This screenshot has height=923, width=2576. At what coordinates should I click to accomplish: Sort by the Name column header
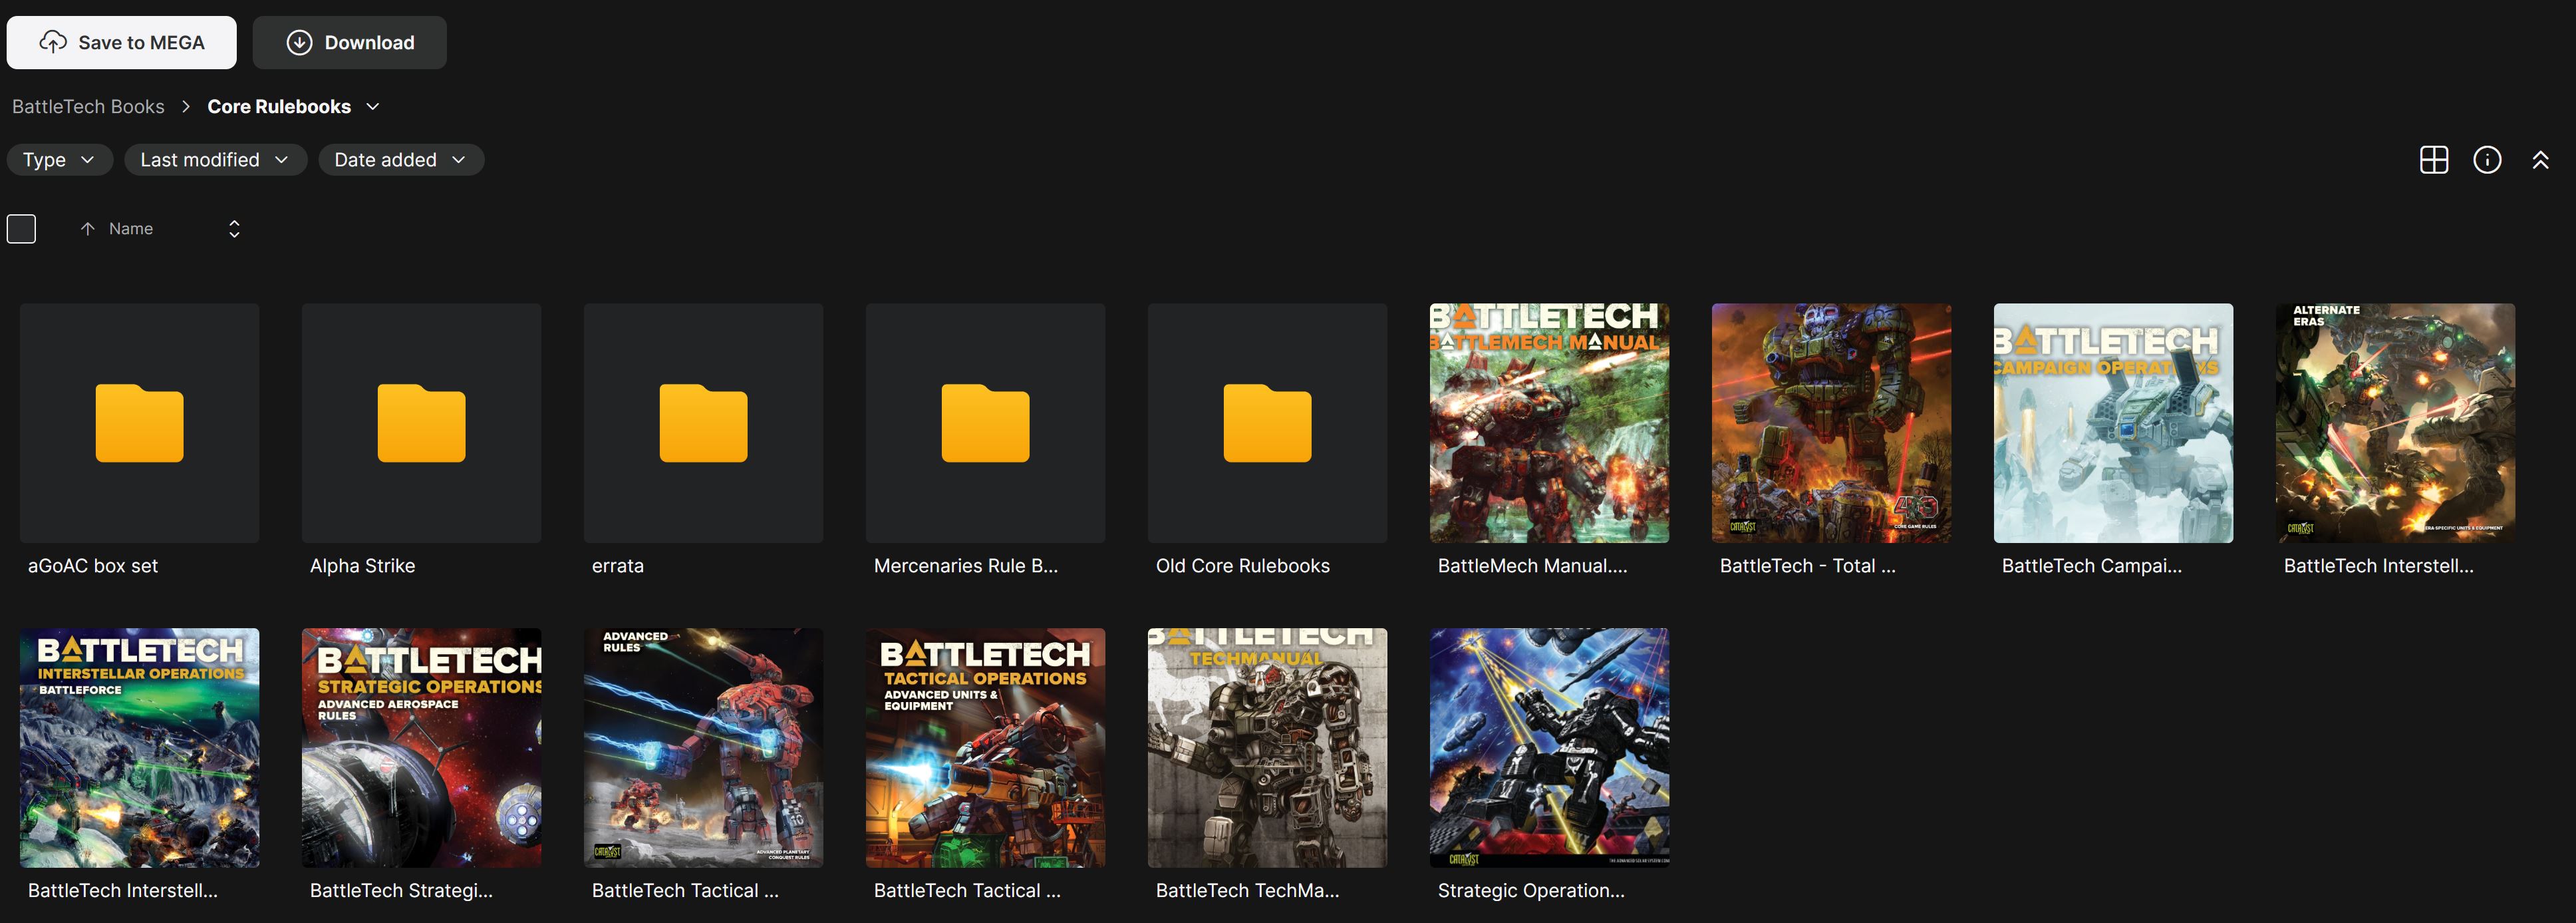[131, 229]
